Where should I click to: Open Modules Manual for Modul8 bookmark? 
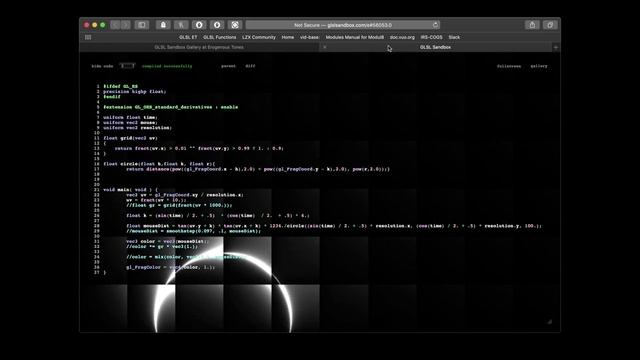[355, 37]
